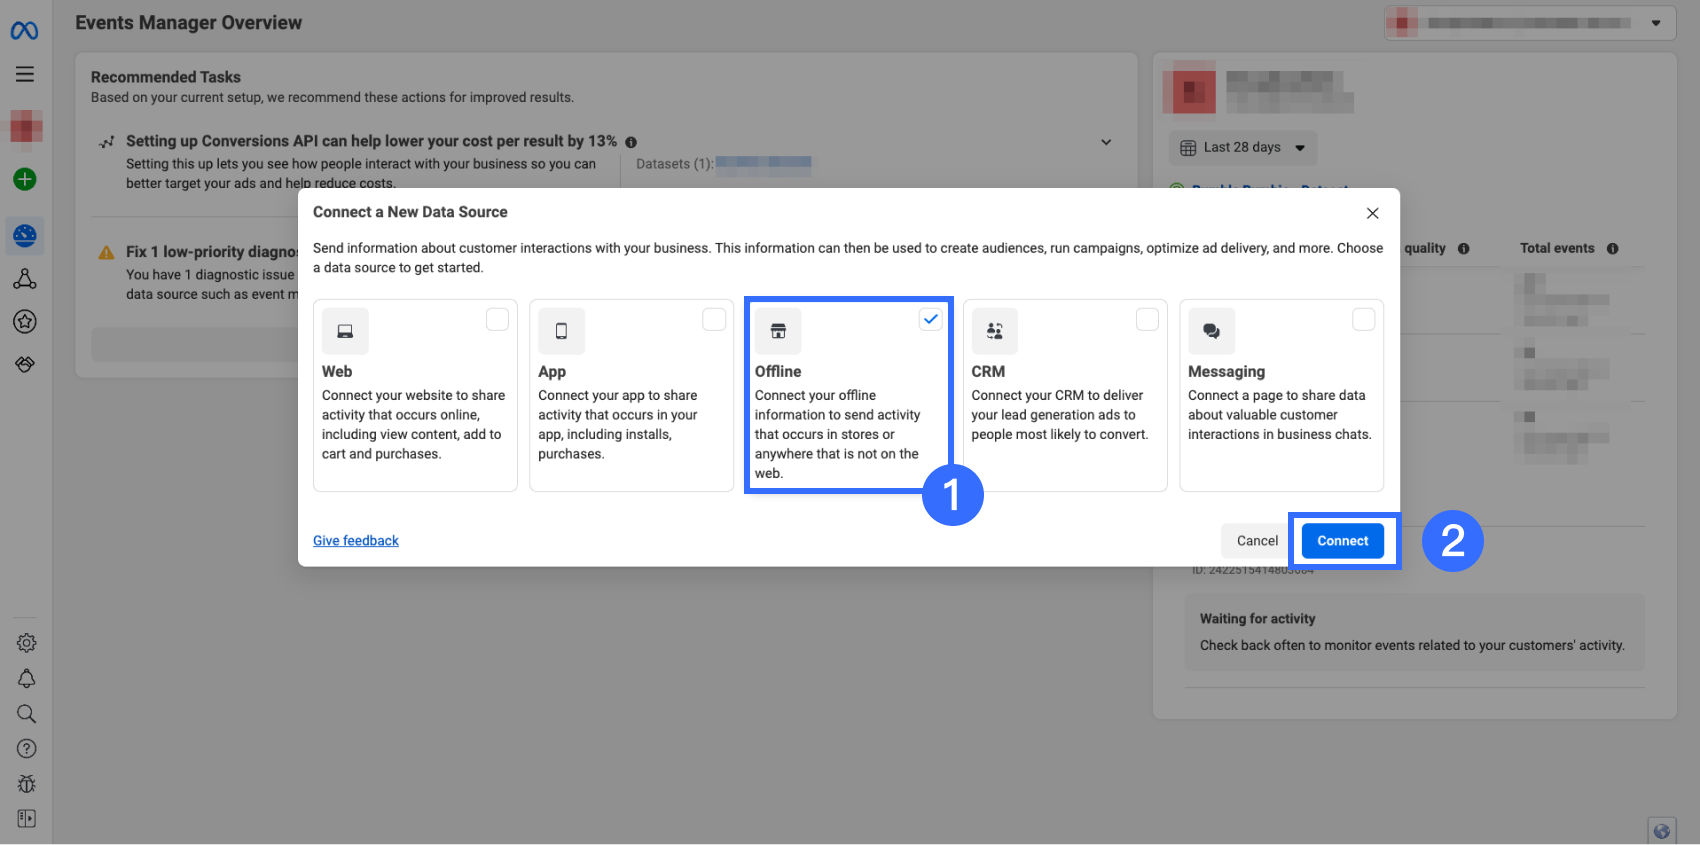Screen dimensions: 1700x845
Task: Open the blue Overview globe sidebar icon
Action: [25, 236]
